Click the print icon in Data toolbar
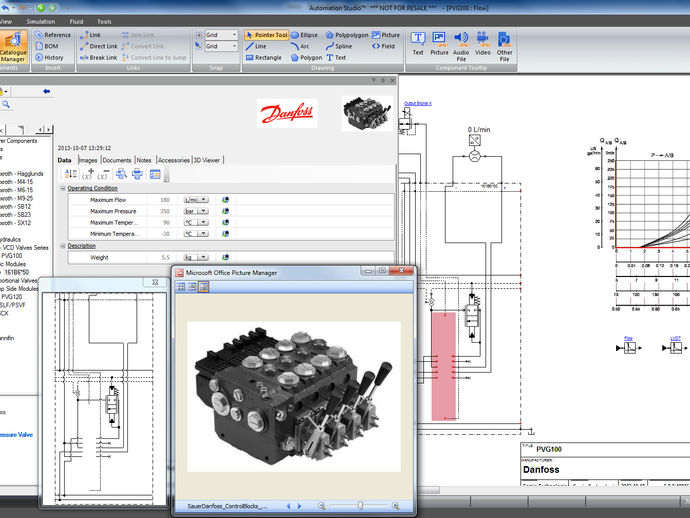The image size is (690, 518). click(x=137, y=174)
